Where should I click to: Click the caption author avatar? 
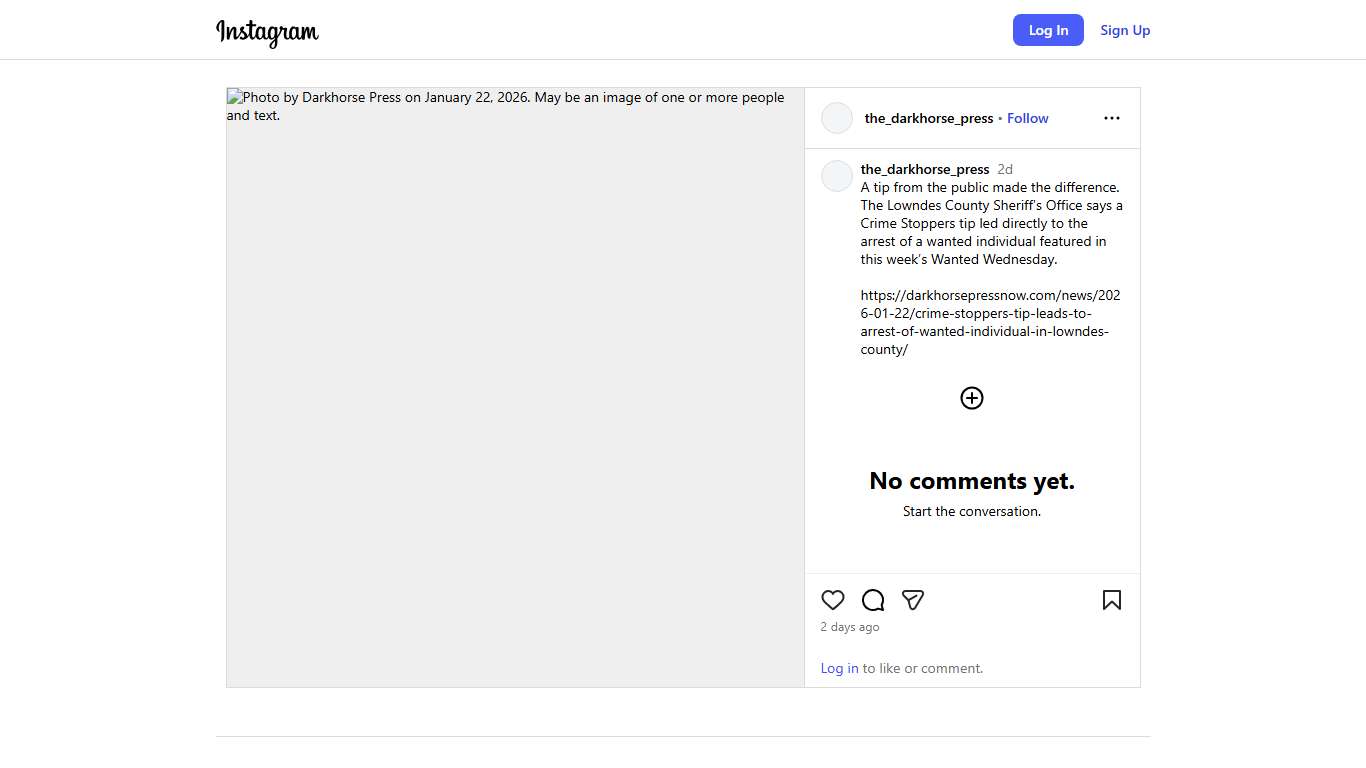click(x=836, y=176)
